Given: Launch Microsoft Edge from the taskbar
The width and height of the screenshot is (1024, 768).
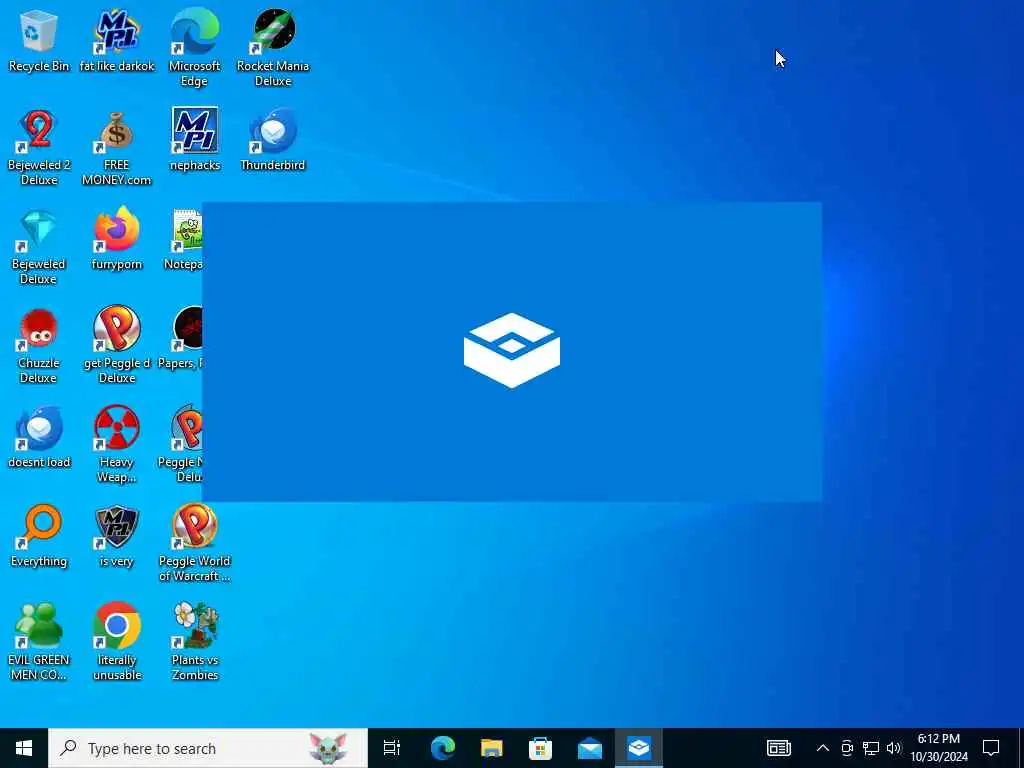Looking at the screenshot, I should [x=443, y=748].
